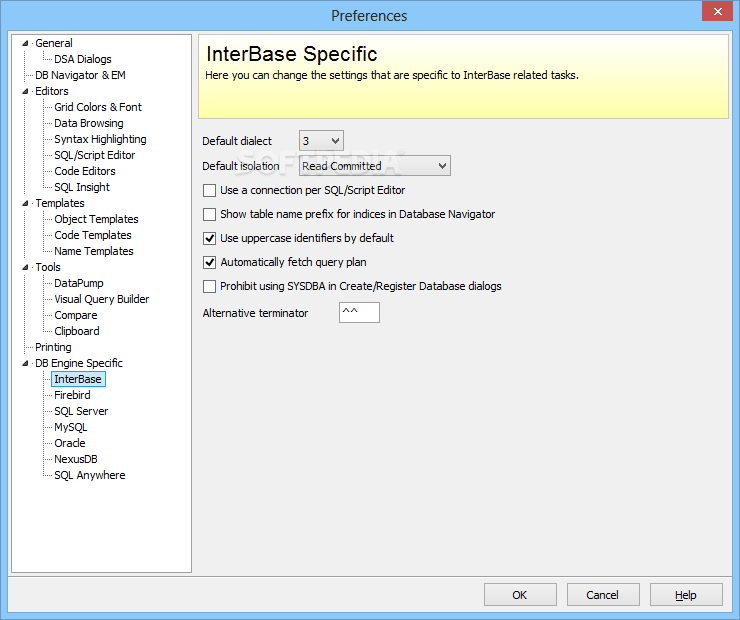This screenshot has width=740, height=620.
Task: Select Editors category
Action: pyautogui.click(x=51, y=92)
